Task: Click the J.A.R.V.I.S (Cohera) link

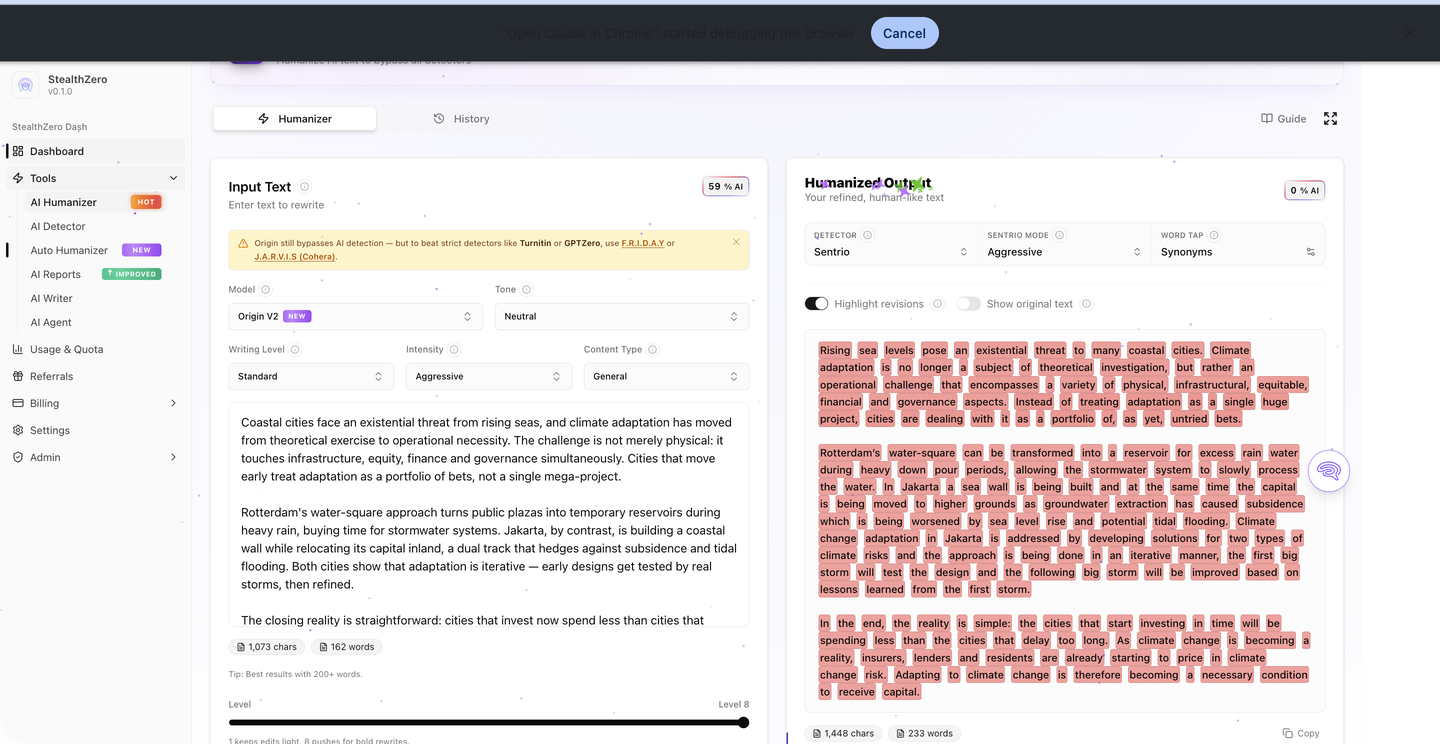Action: [295, 257]
